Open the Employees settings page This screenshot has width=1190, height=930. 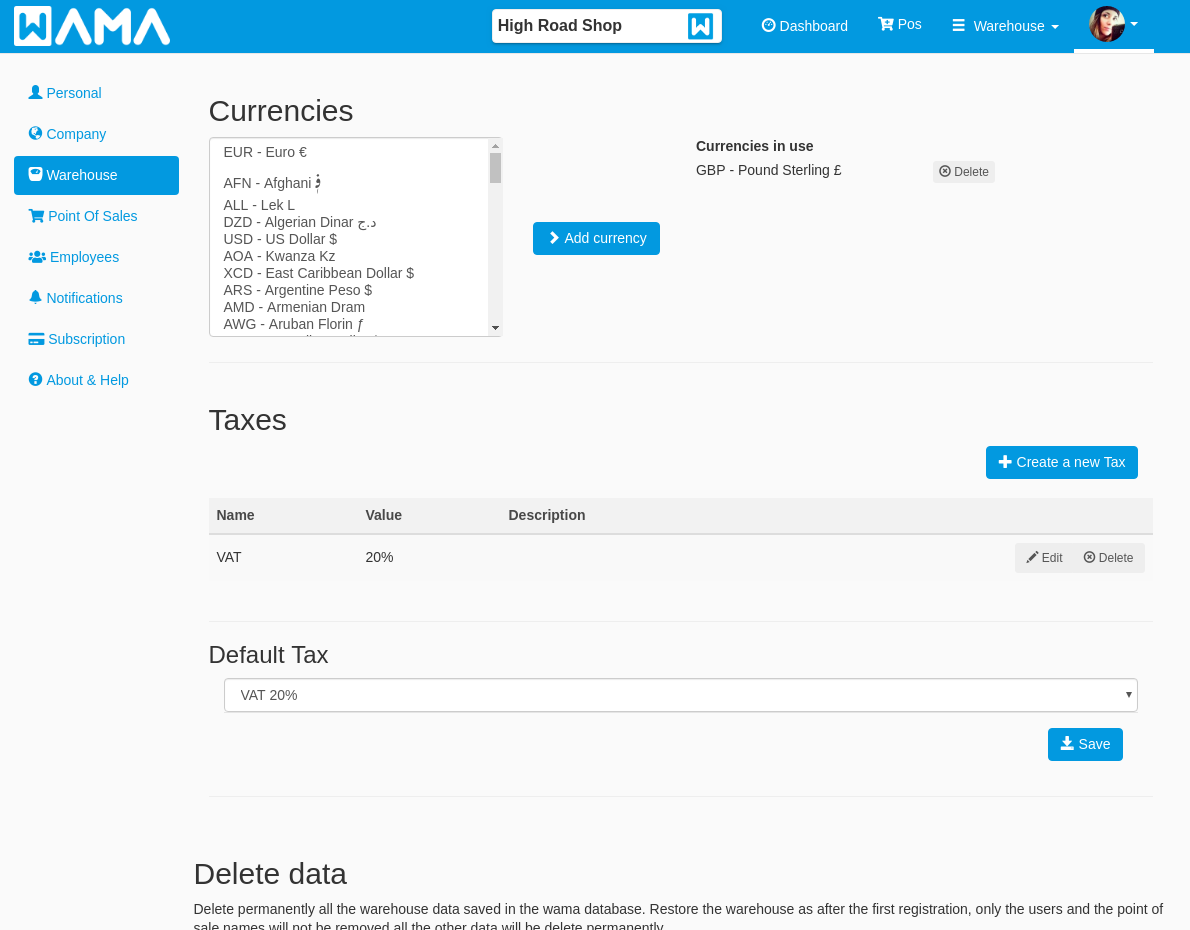96,257
